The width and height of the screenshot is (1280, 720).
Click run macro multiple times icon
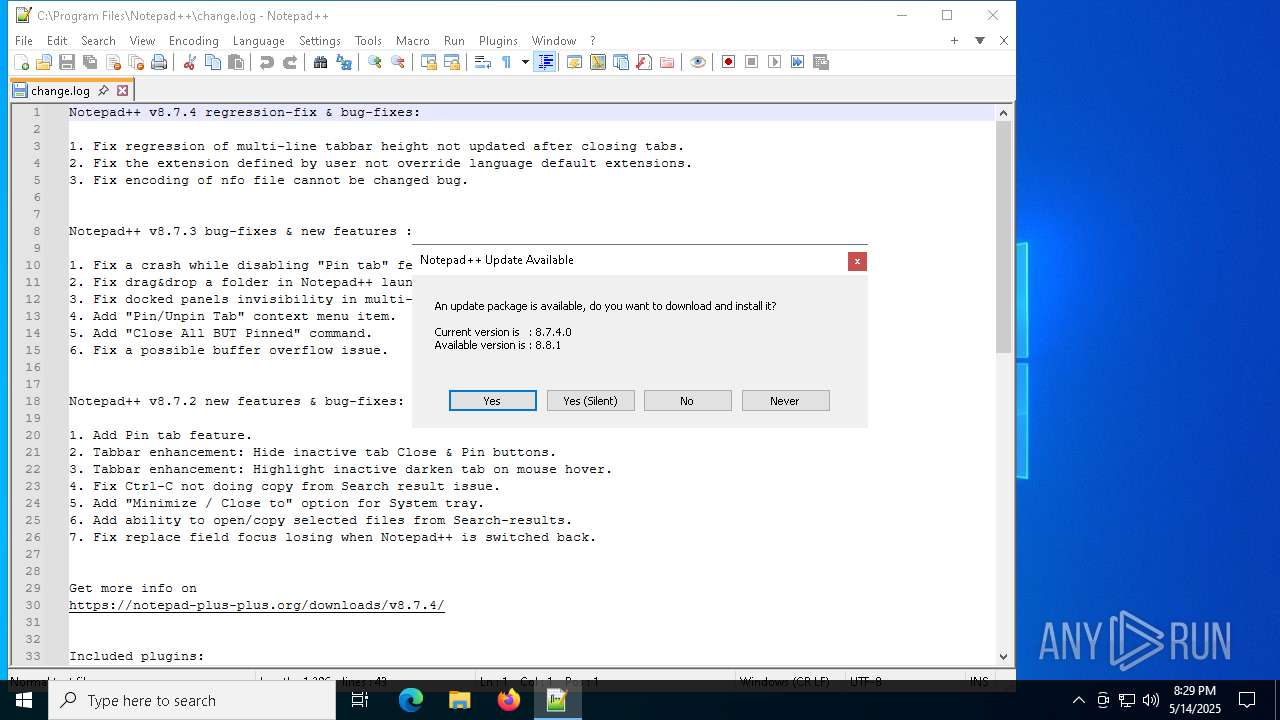pos(797,62)
